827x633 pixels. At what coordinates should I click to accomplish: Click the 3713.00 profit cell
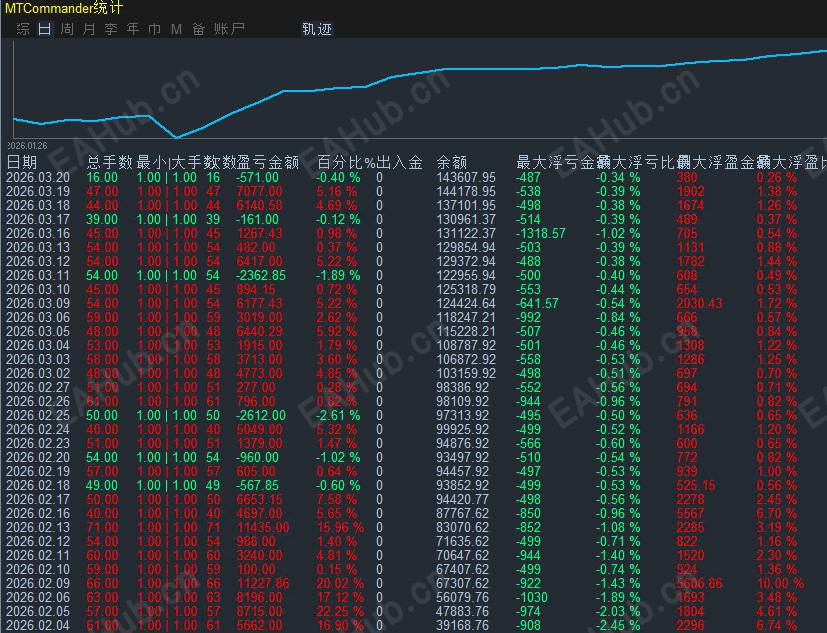click(259, 359)
